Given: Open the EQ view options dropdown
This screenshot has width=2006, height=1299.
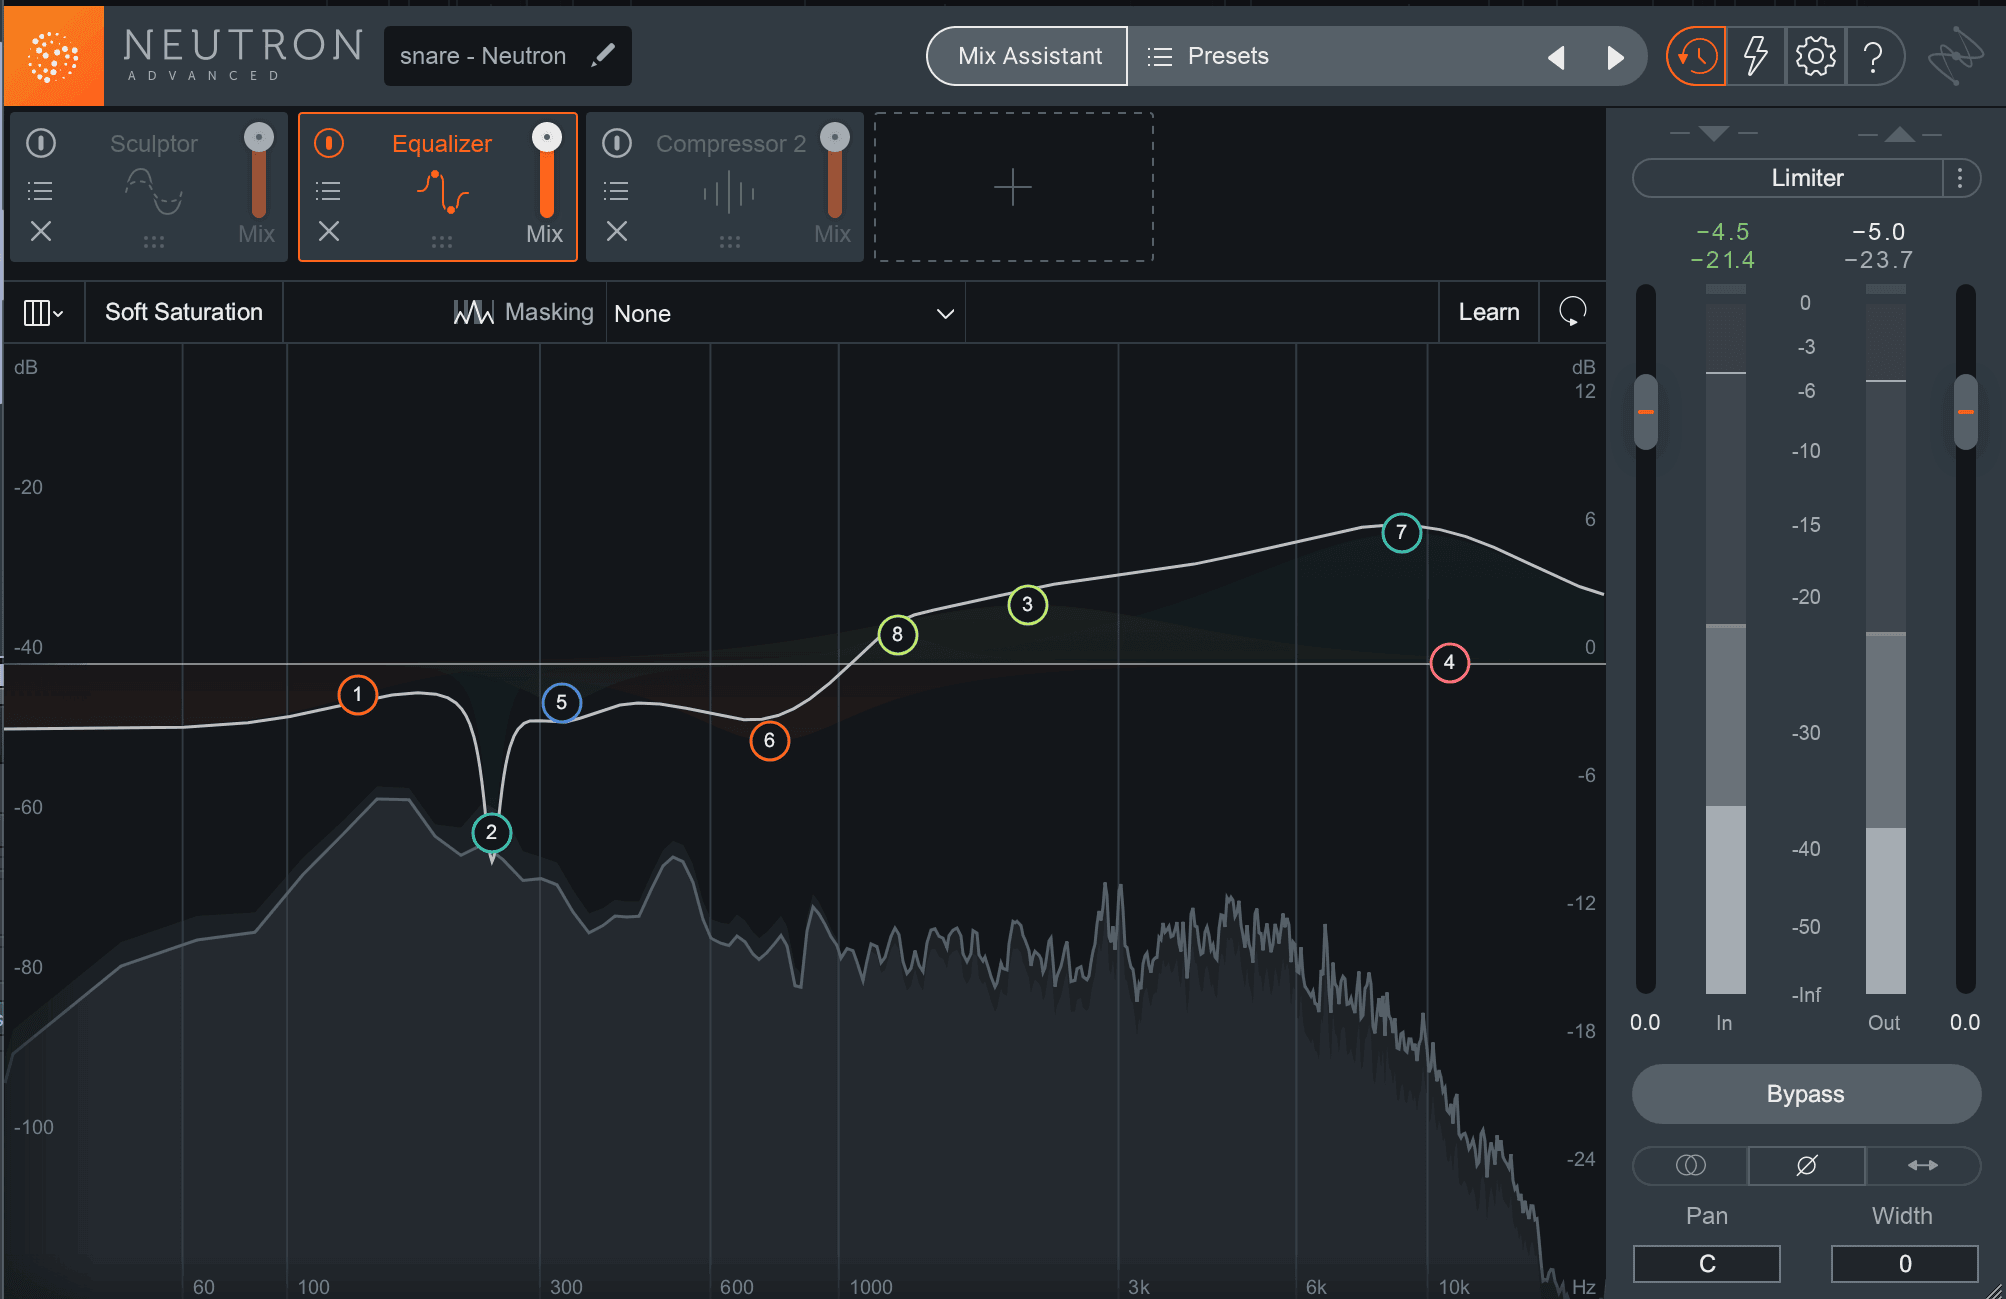Looking at the screenshot, I should pyautogui.click(x=43, y=313).
